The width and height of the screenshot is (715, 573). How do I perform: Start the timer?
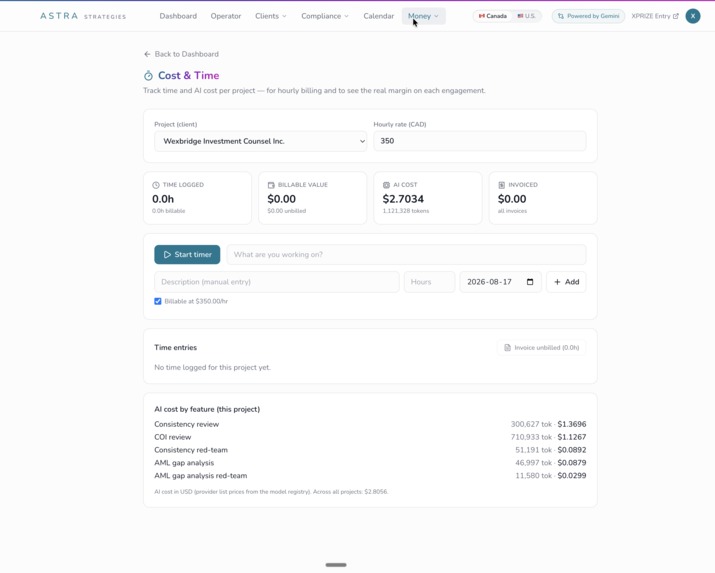point(187,254)
